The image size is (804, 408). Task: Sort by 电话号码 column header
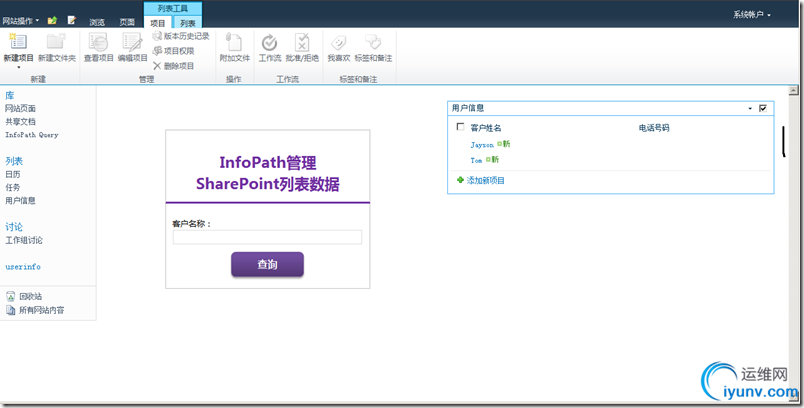tap(654, 128)
